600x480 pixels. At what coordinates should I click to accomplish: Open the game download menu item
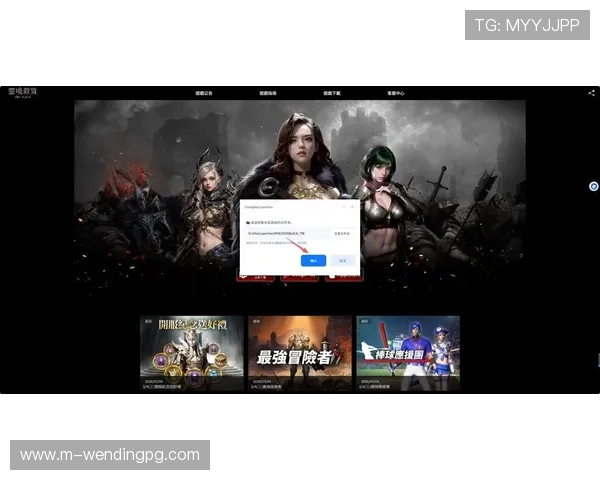pos(332,93)
